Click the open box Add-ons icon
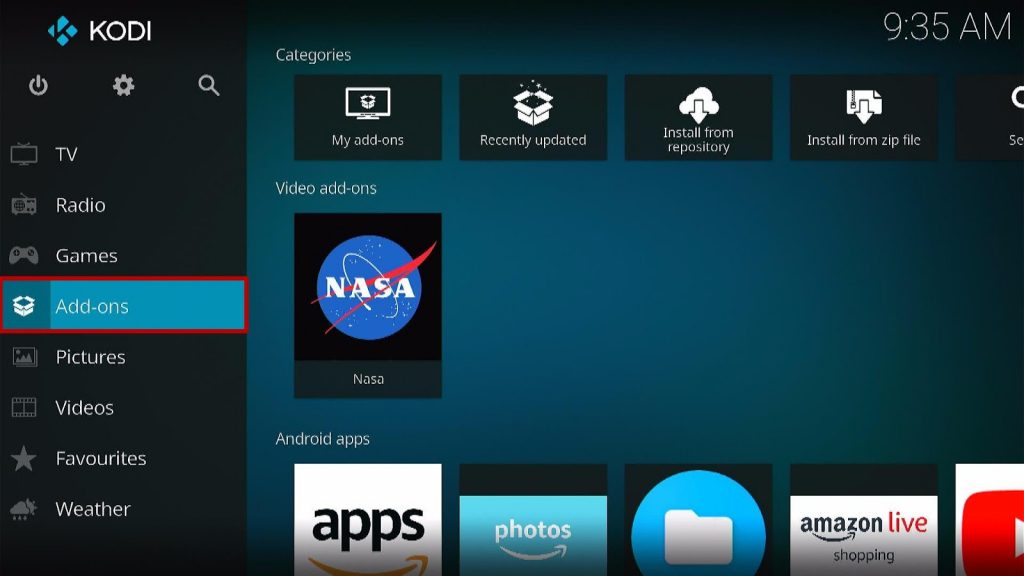The width and height of the screenshot is (1024, 576). [x=24, y=306]
